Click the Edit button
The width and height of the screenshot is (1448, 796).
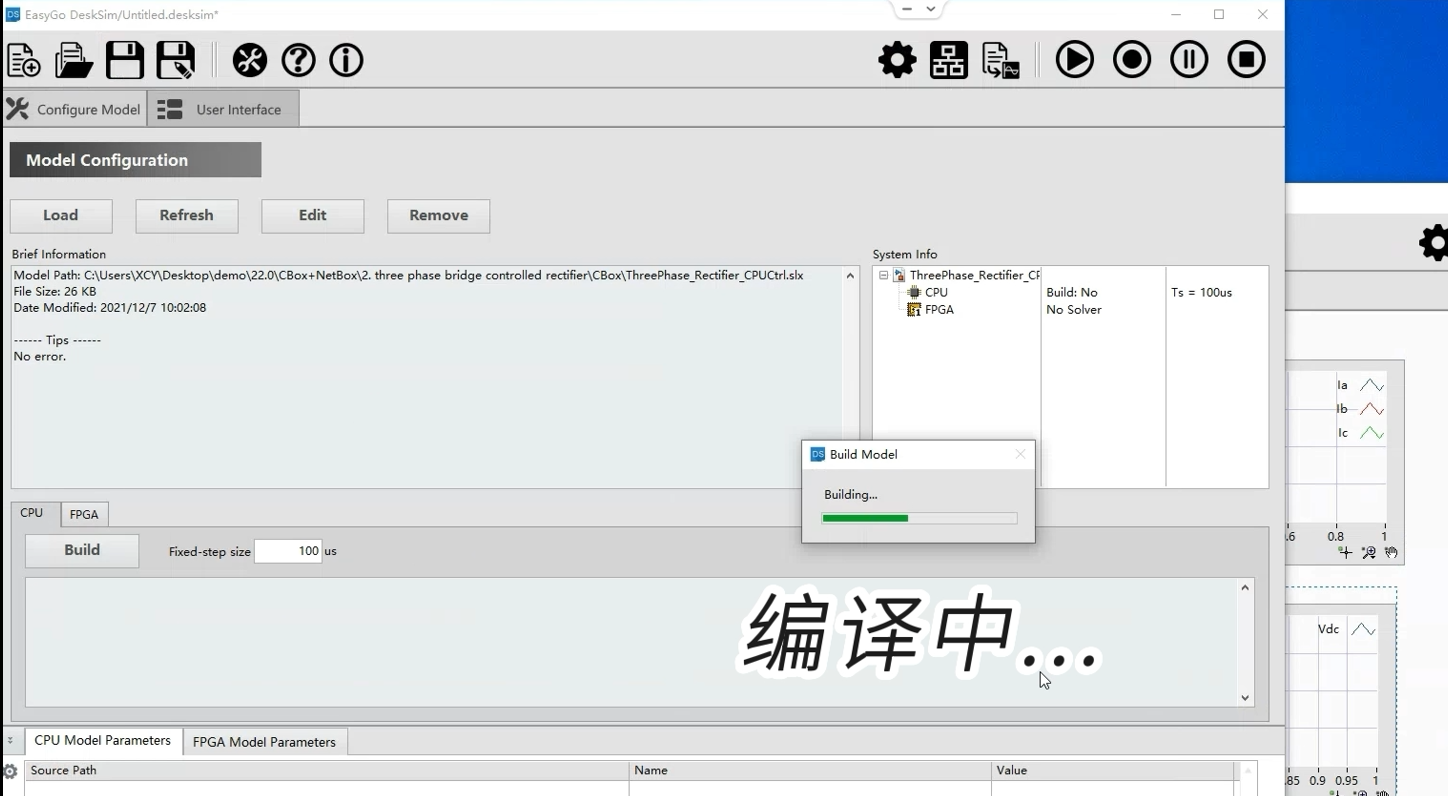coord(313,216)
